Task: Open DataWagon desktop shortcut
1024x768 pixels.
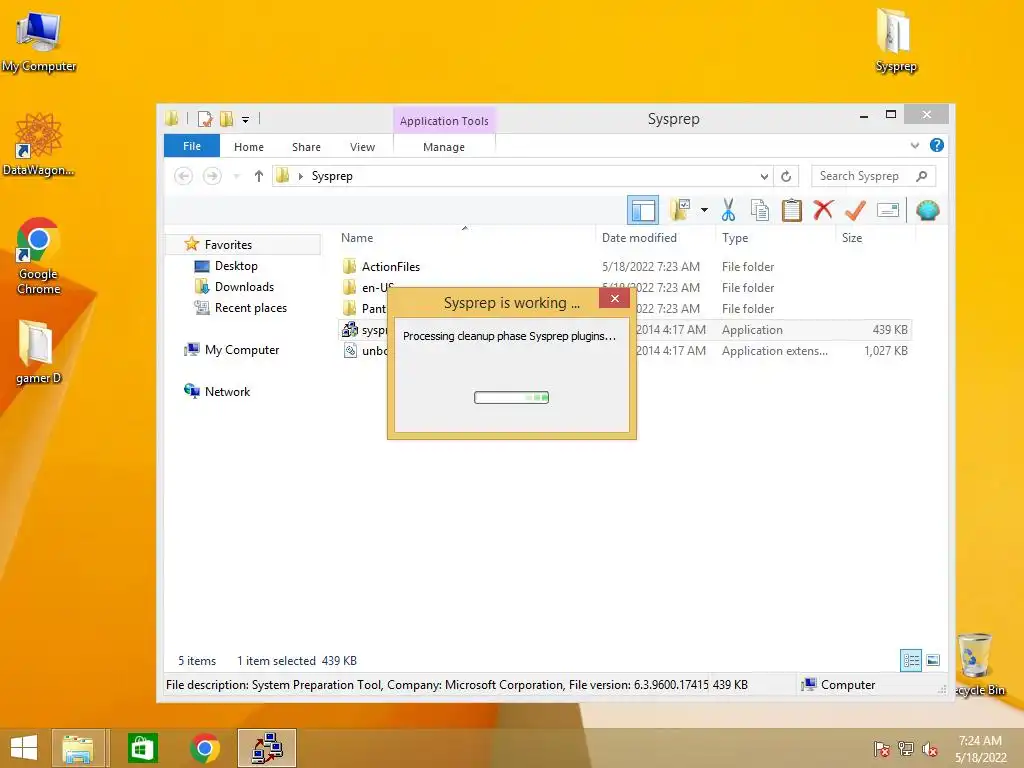Action: tap(39, 145)
